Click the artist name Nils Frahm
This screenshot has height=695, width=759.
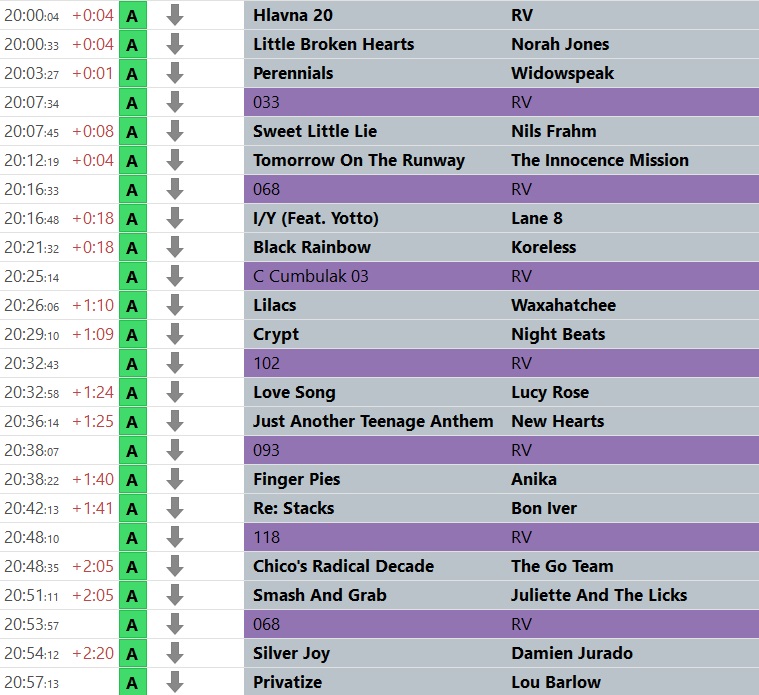(554, 131)
